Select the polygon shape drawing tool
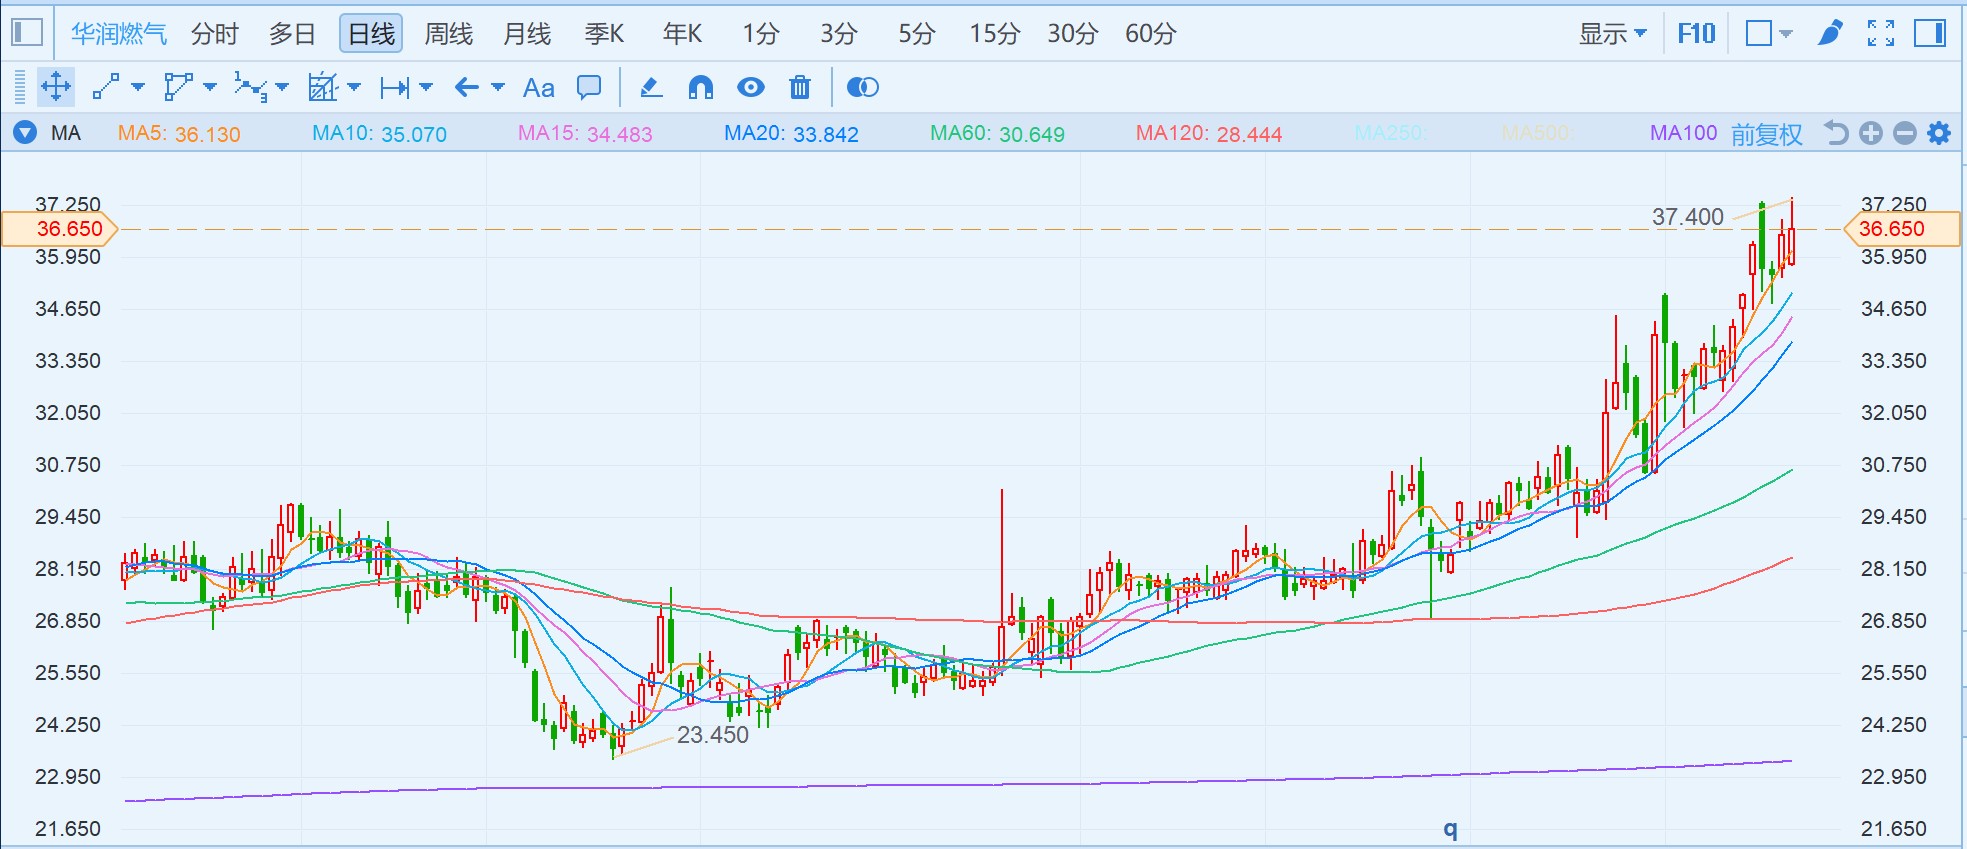This screenshot has height=849, width=1967. point(178,87)
